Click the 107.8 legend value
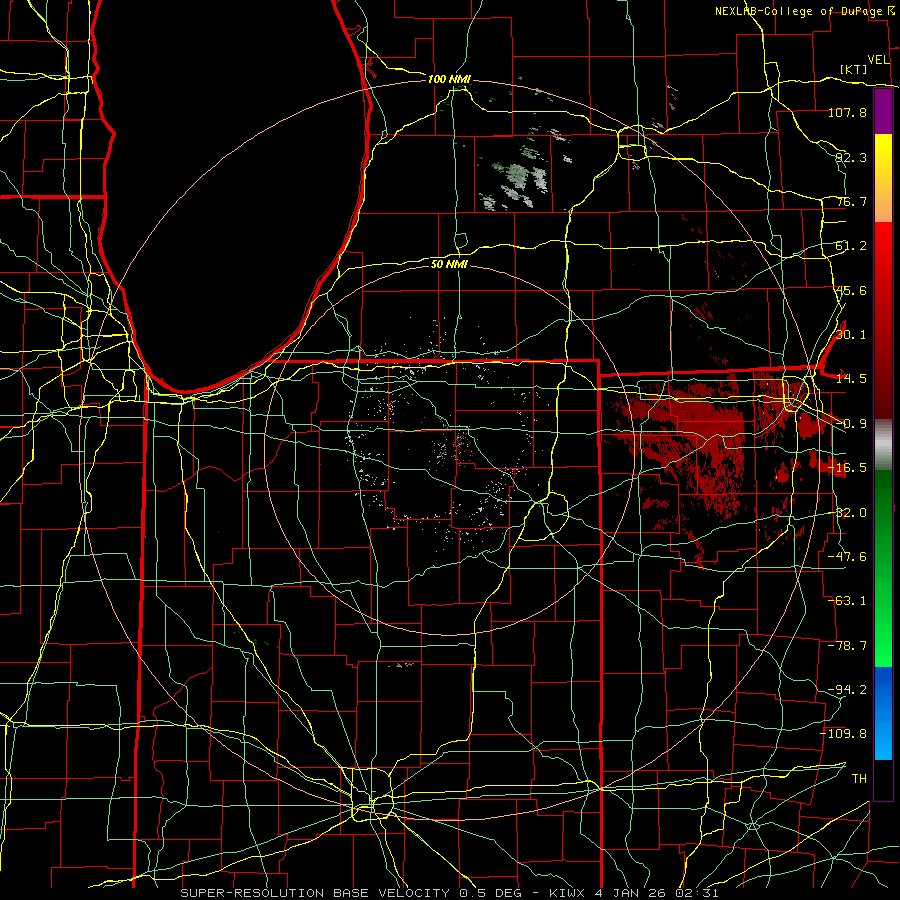This screenshot has width=900, height=900. (847, 112)
